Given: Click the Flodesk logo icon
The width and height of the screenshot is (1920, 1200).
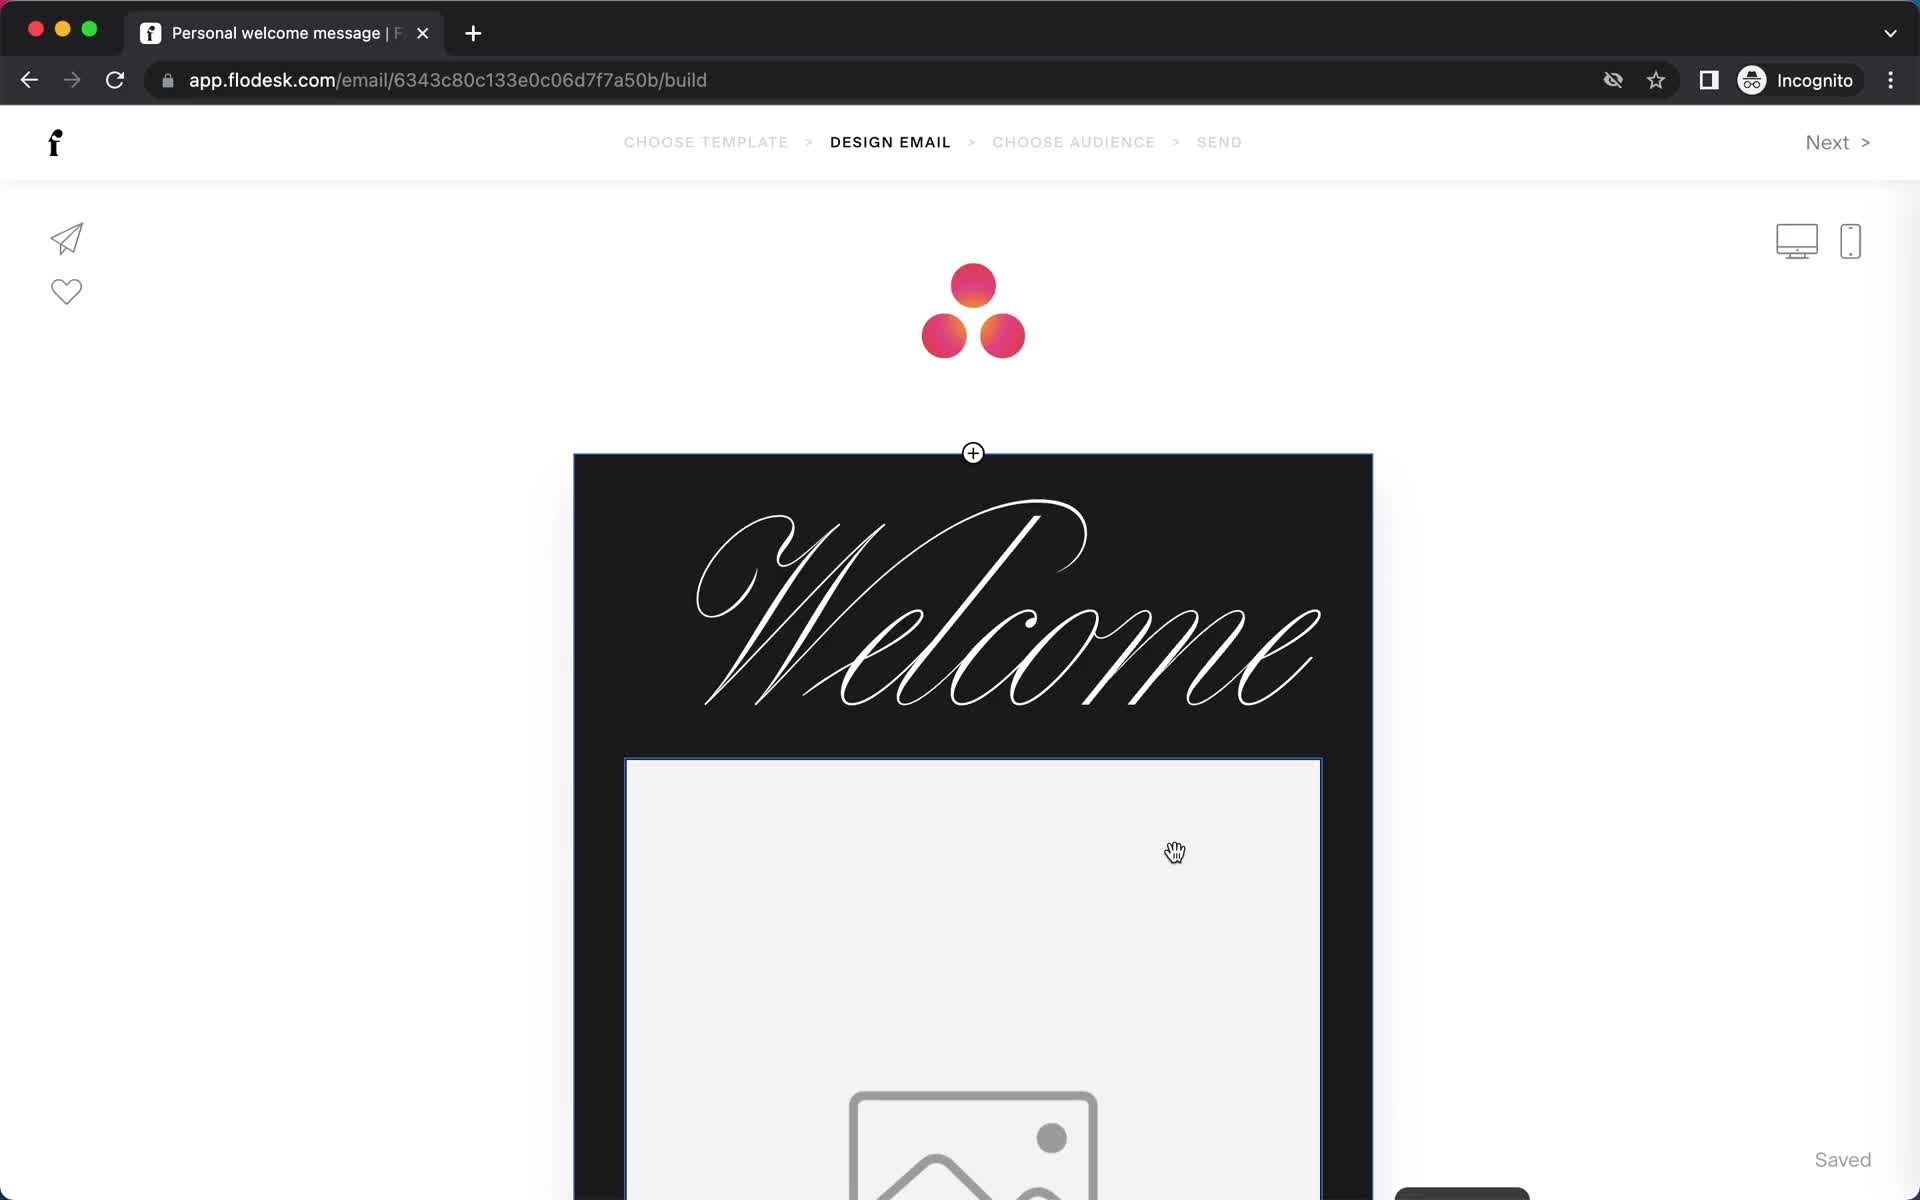Looking at the screenshot, I should point(54,142).
